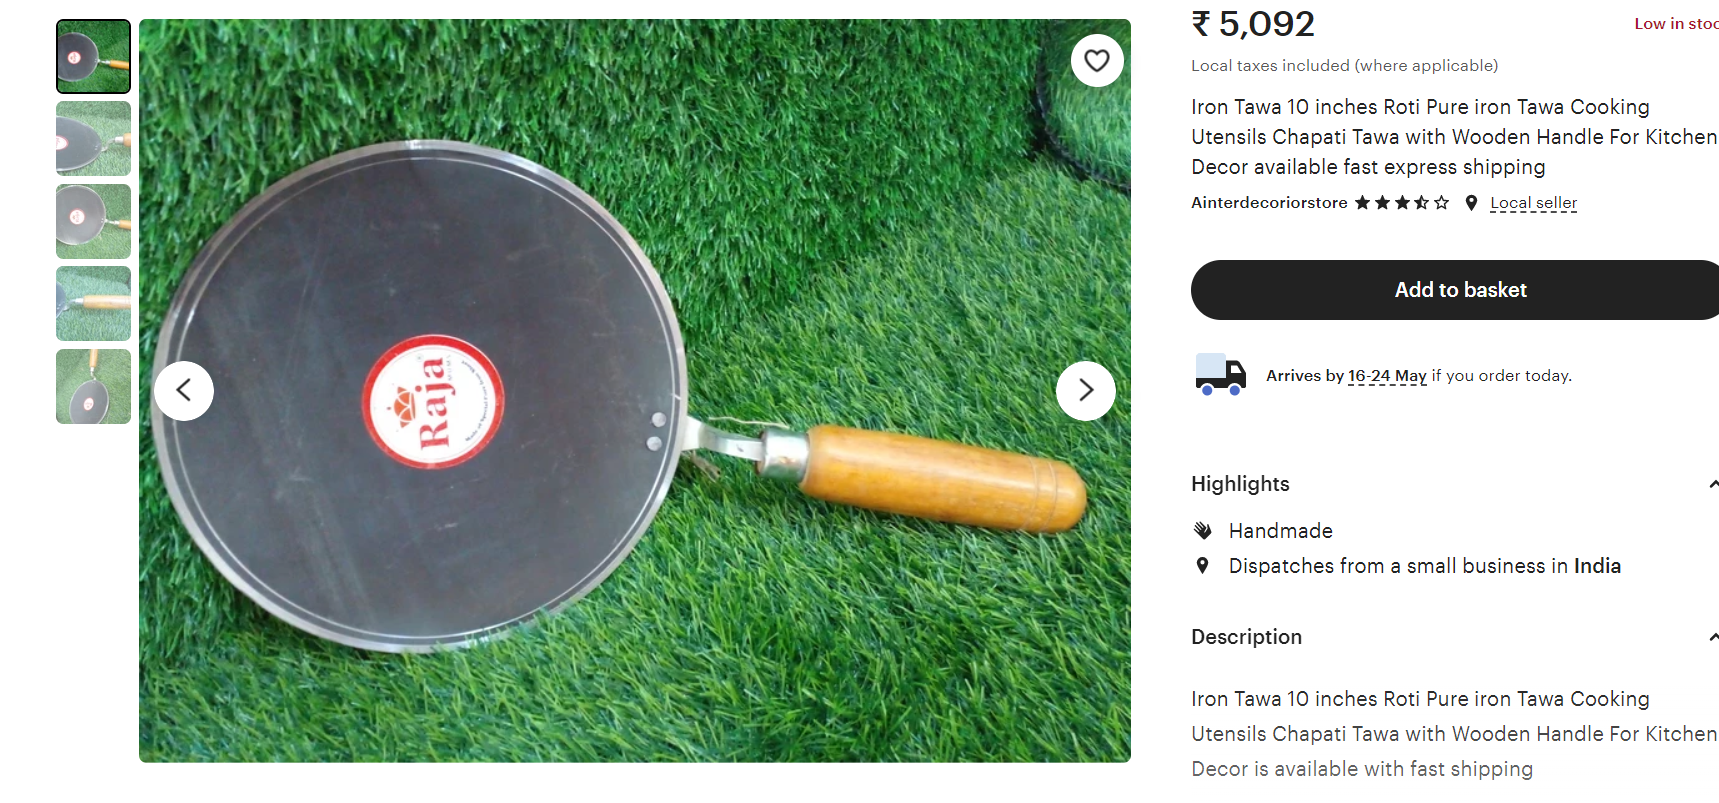Viewport: 1719px width, 803px height.
Task: Open the Ainterdecoriorstore shop name
Action: 1269,203
